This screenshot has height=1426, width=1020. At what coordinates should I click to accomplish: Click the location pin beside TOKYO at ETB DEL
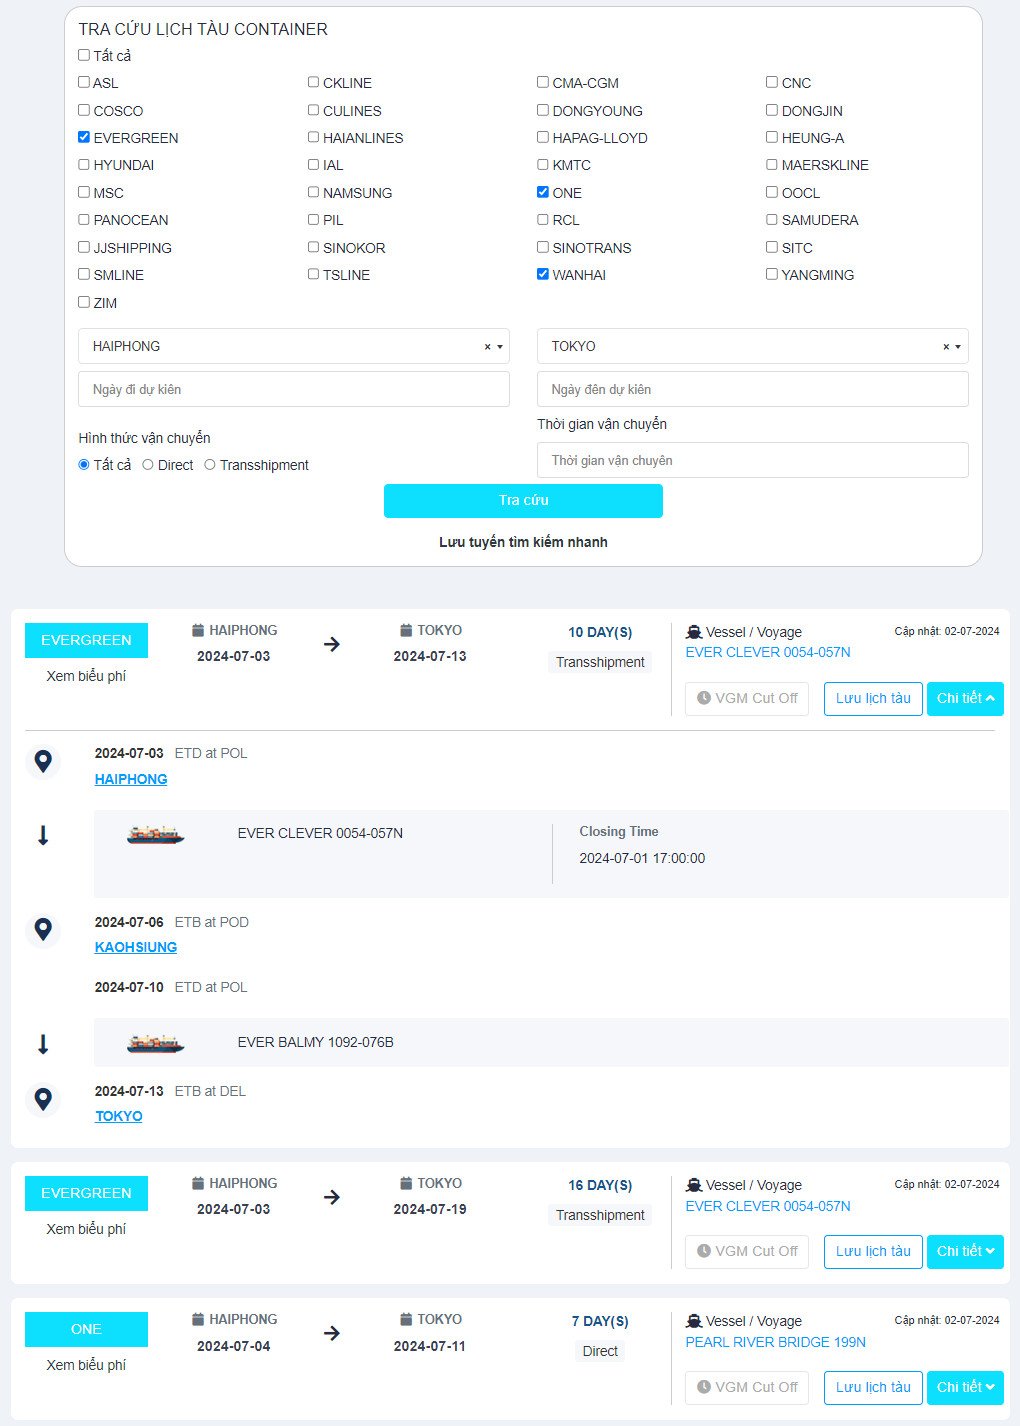tap(42, 1098)
